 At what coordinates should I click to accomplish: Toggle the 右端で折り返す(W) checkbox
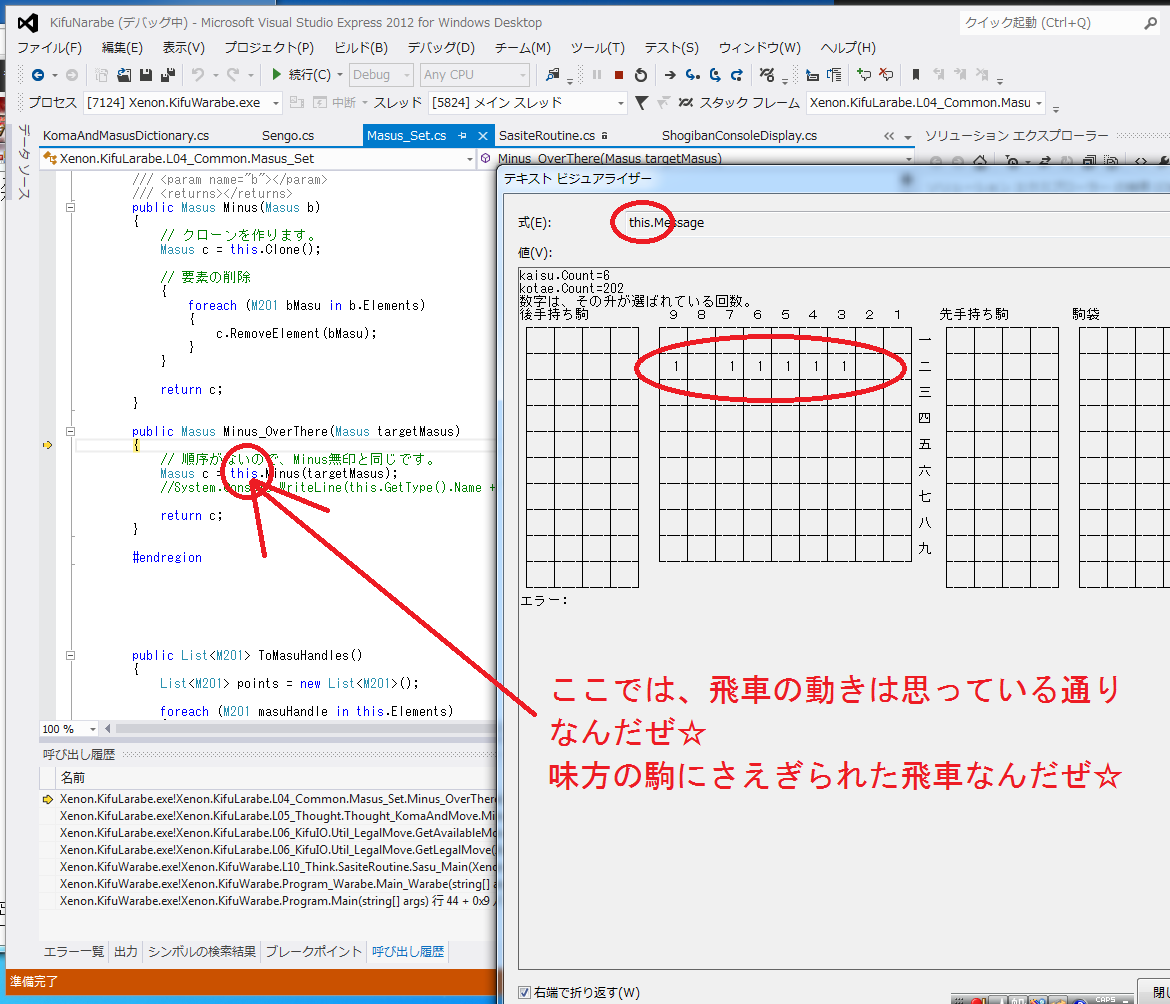(x=525, y=992)
